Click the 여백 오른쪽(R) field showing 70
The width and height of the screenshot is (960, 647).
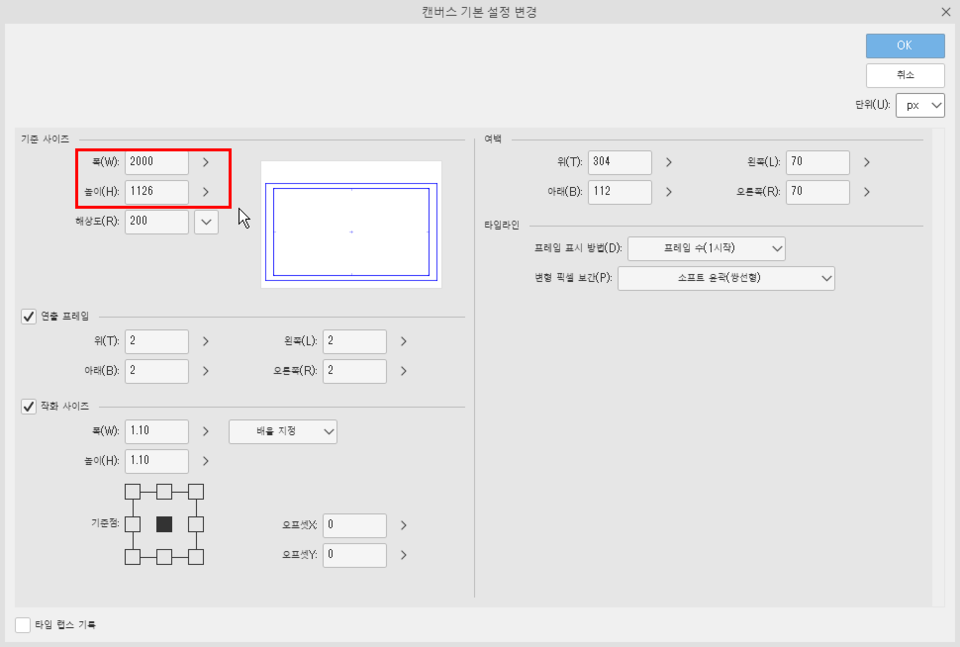click(818, 192)
